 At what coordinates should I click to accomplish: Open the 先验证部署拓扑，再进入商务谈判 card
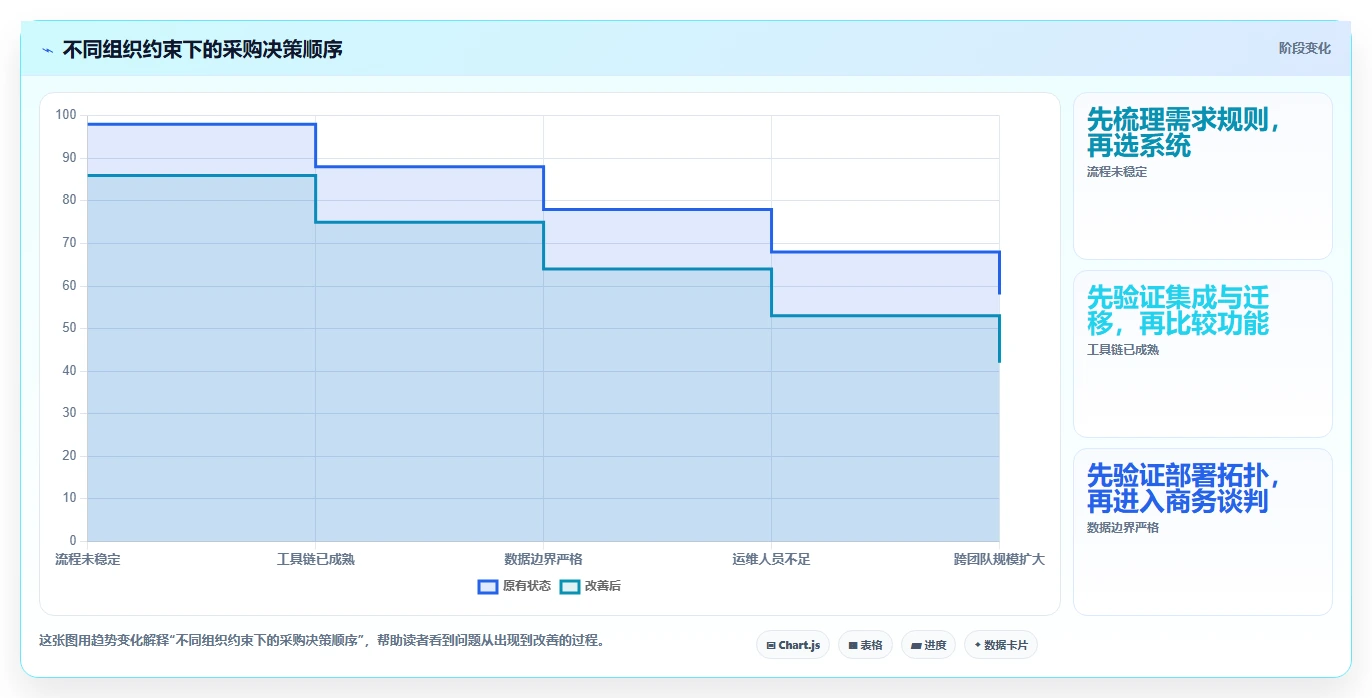pos(1203,532)
